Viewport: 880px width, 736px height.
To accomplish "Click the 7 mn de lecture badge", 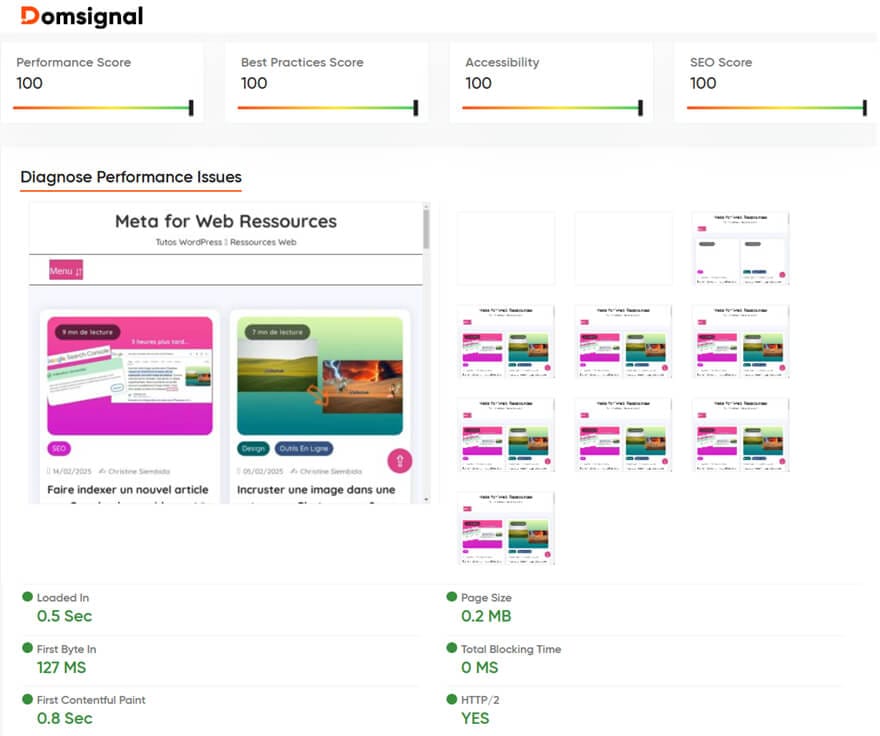I will coord(277,332).
